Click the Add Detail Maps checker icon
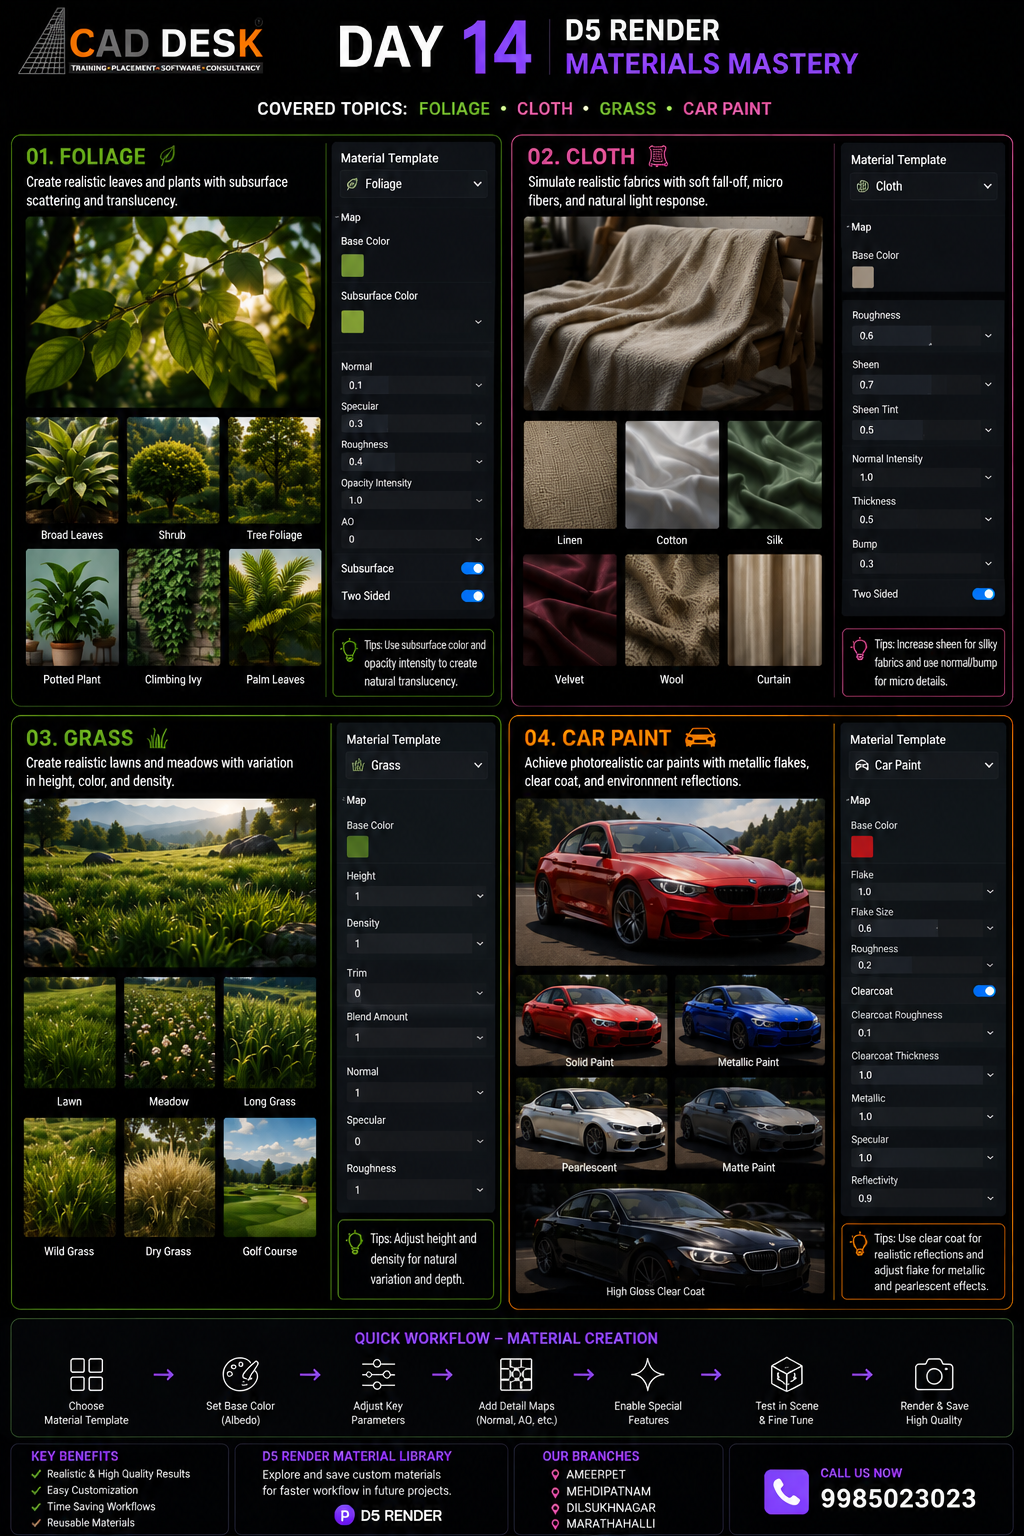This screenshot has height=1536, width=1024. click(x=516, y=1374)
